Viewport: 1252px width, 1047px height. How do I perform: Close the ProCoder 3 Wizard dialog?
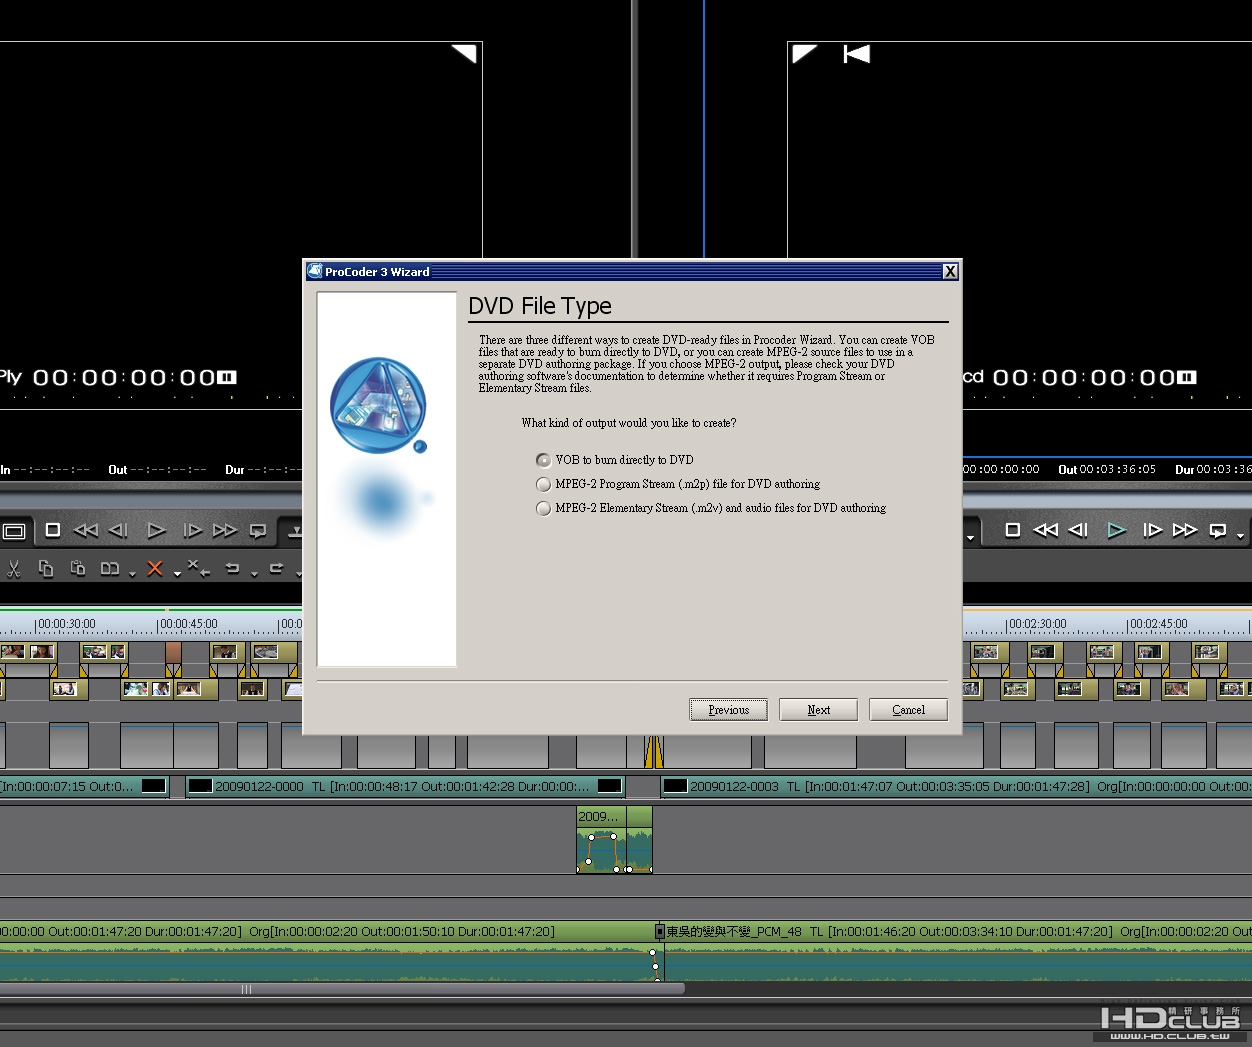coord(950,272)
